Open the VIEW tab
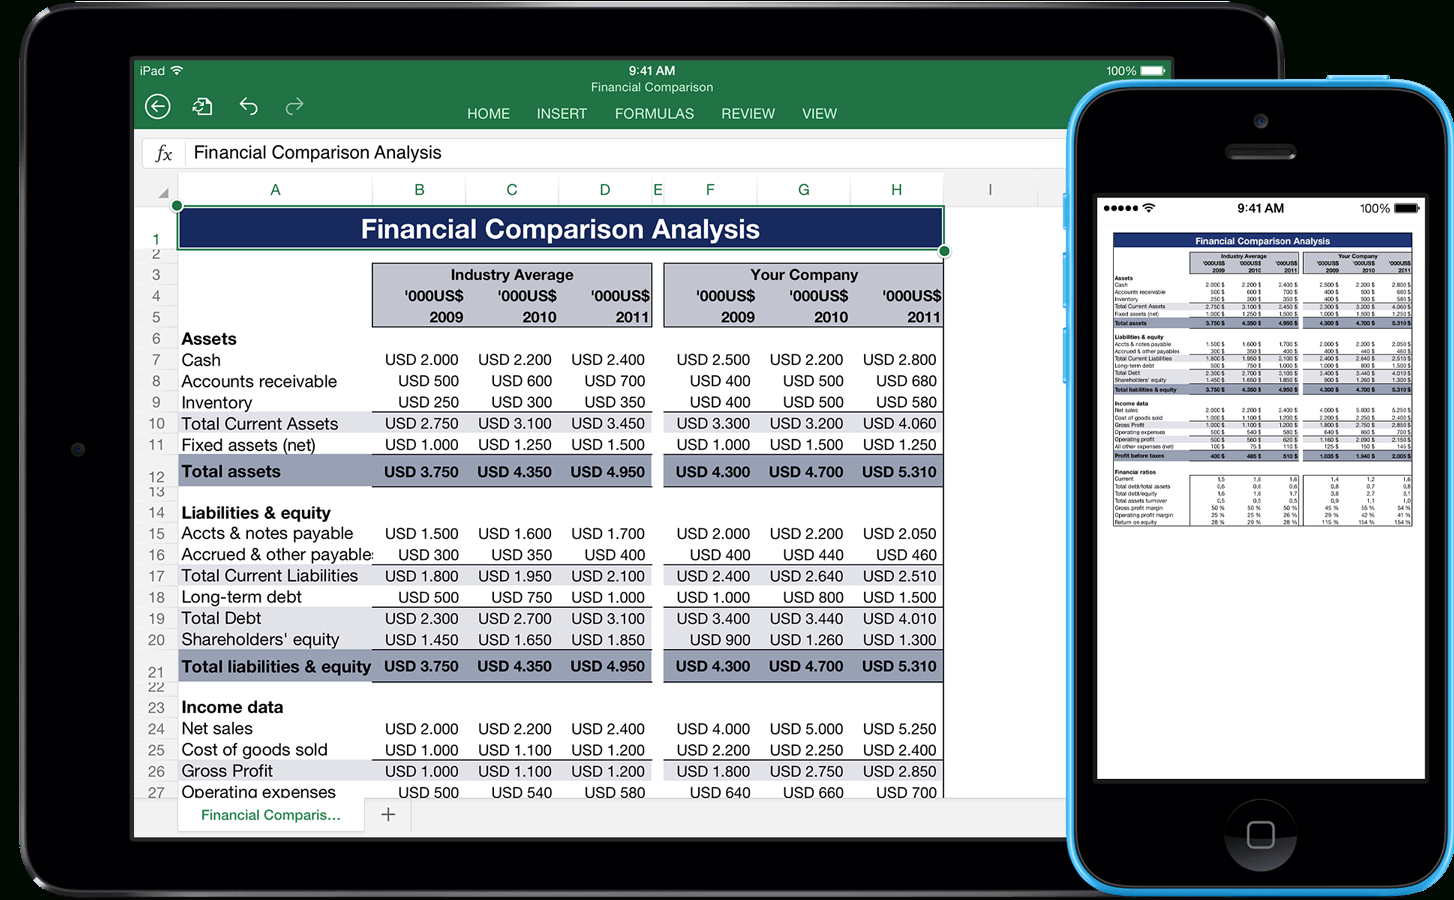 819,113
